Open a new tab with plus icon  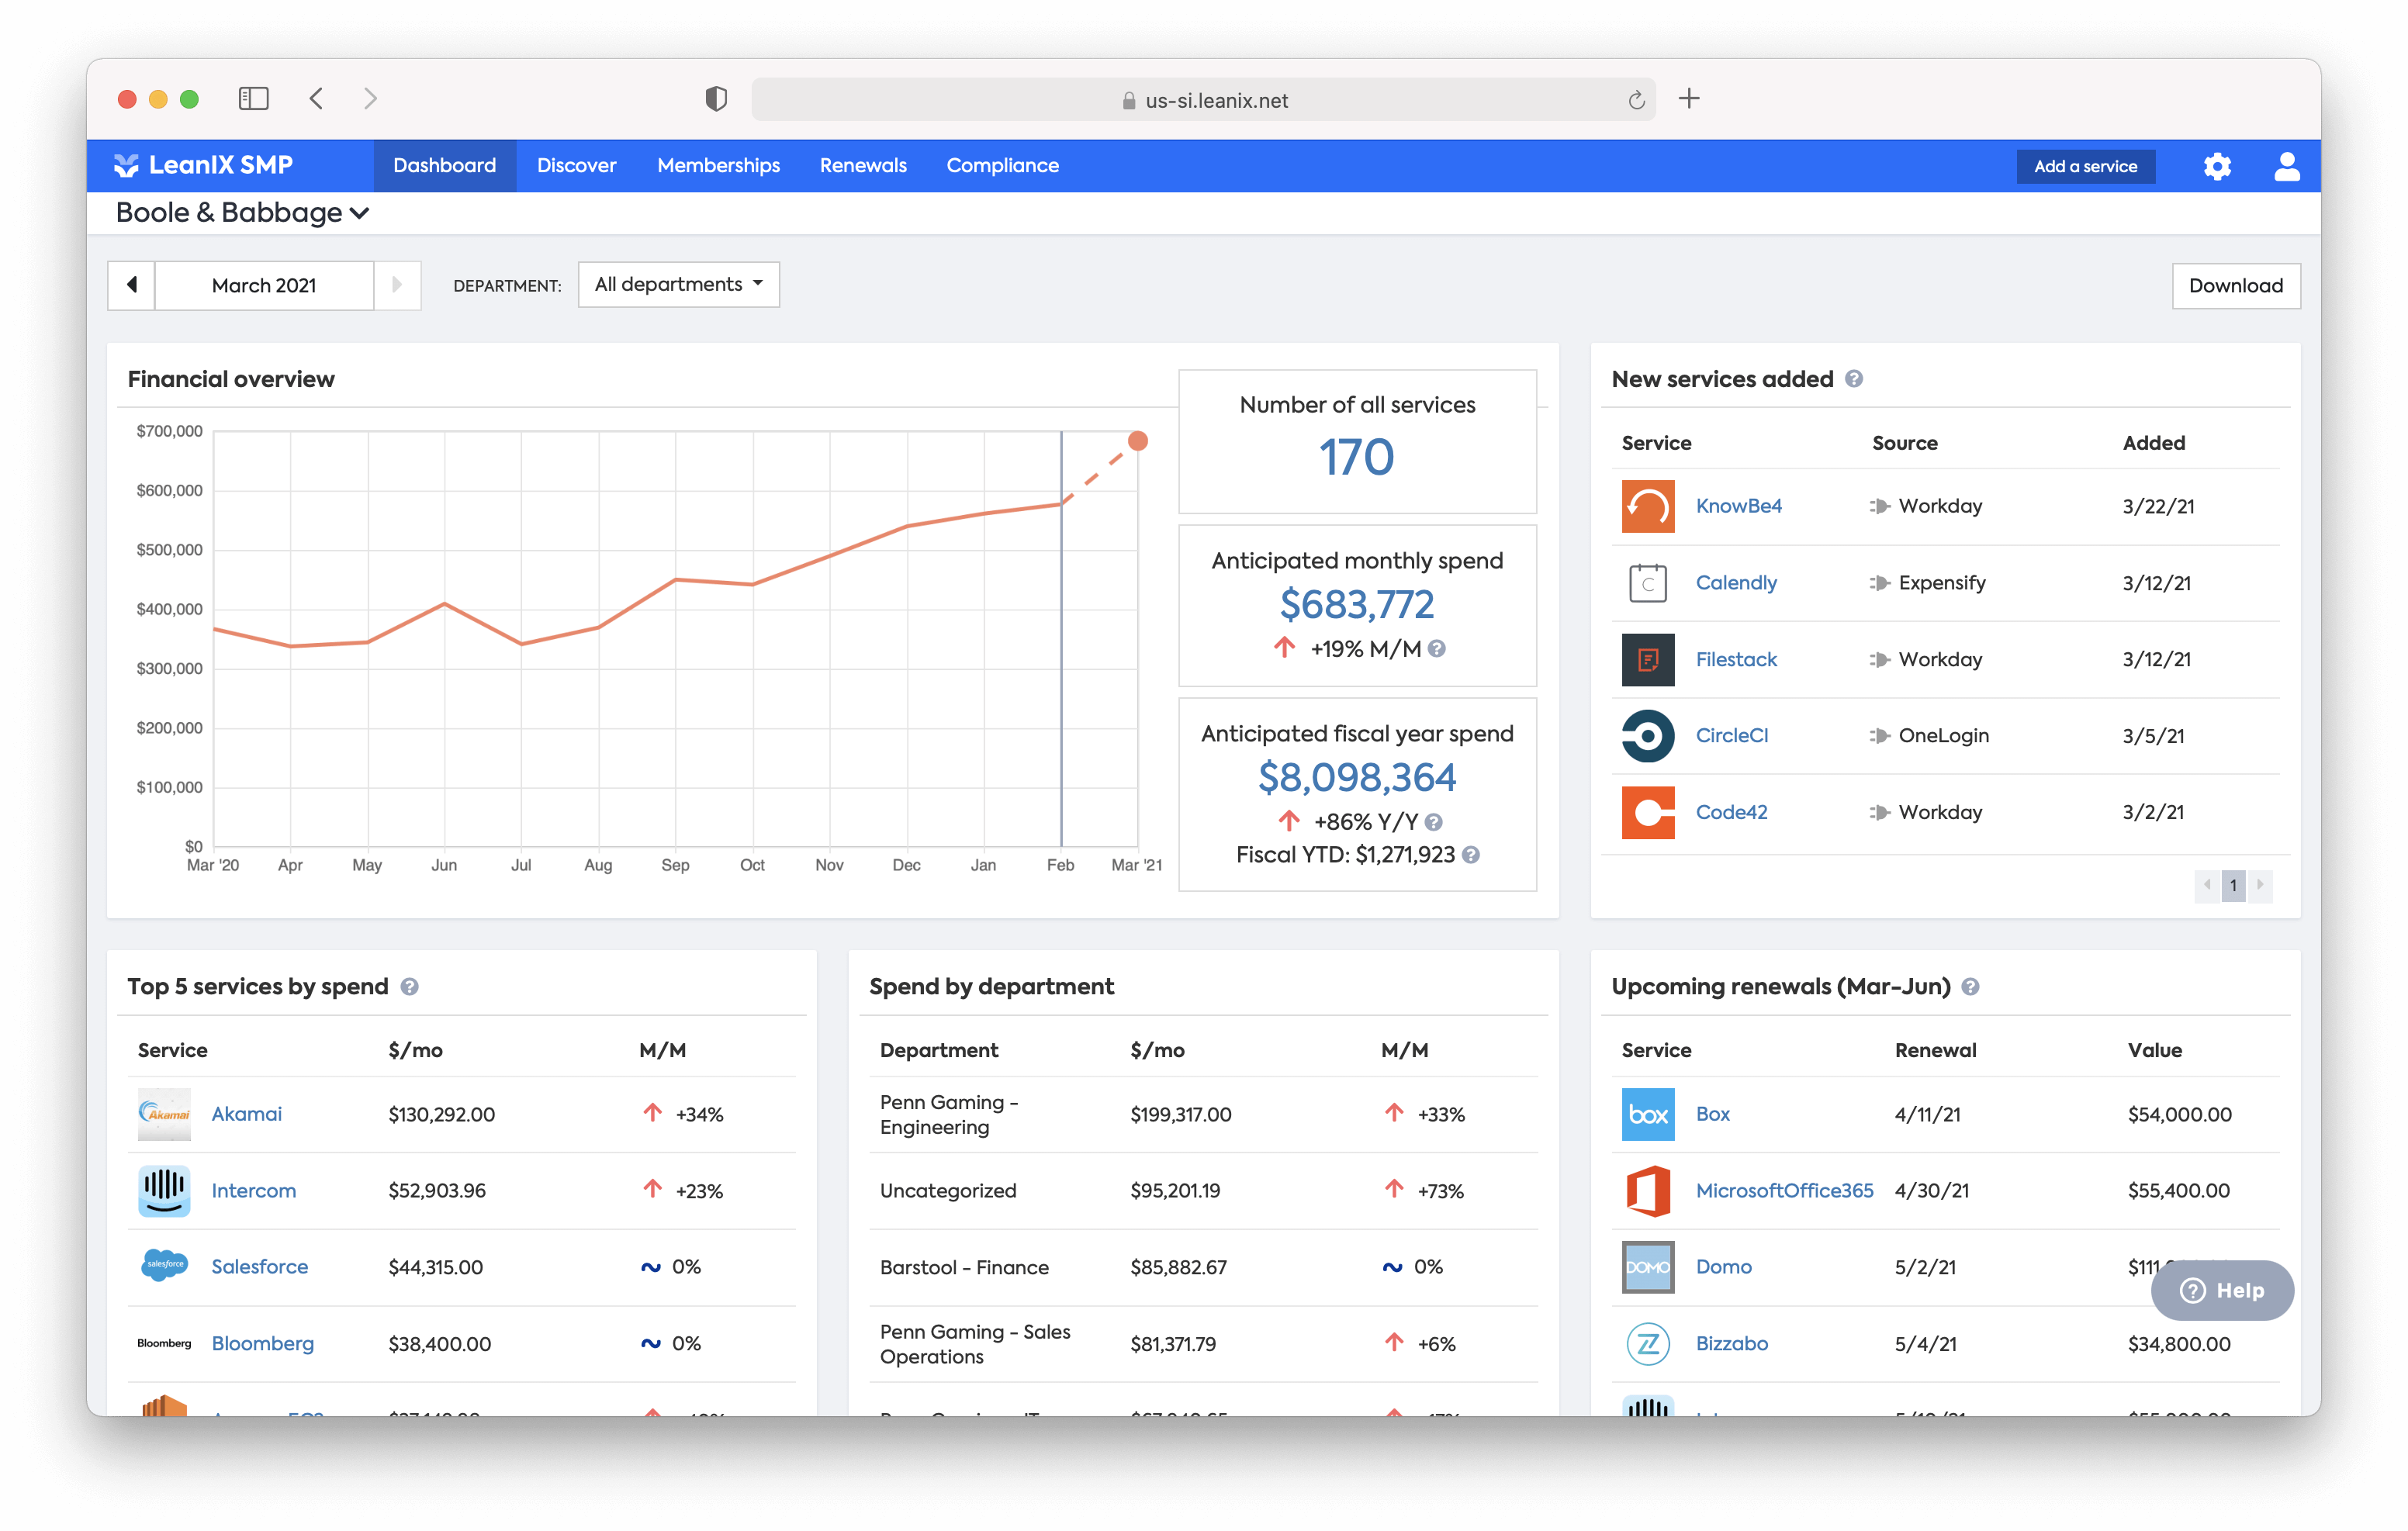(x=1688, y=98)
